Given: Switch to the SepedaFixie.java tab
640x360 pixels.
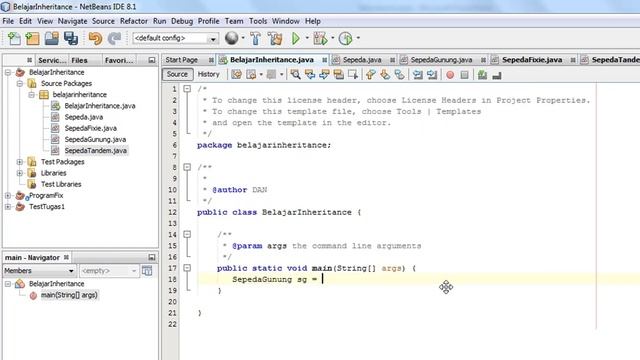Looking at the screenshot, I should 532,60.
